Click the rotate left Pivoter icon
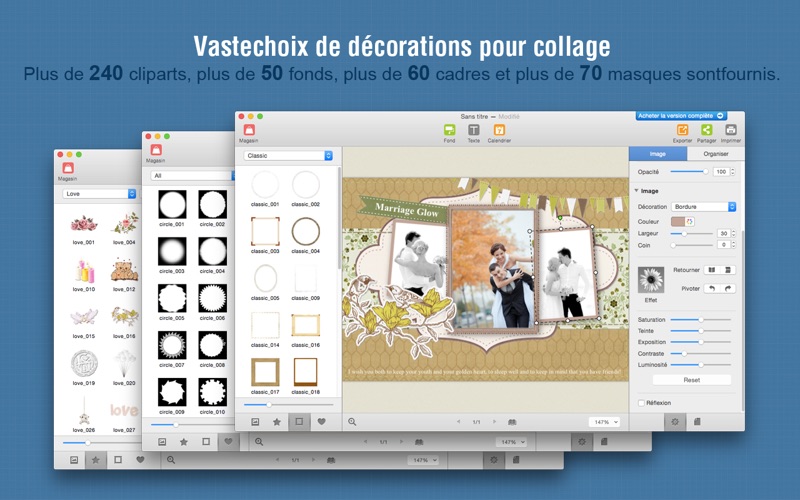The width and height of the screenshot is (800, 500). pos(712,289)
